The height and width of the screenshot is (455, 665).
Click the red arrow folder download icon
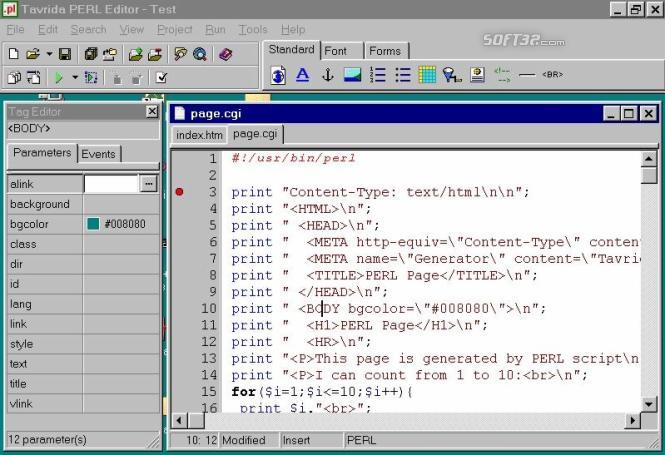[x=155, y=54]
